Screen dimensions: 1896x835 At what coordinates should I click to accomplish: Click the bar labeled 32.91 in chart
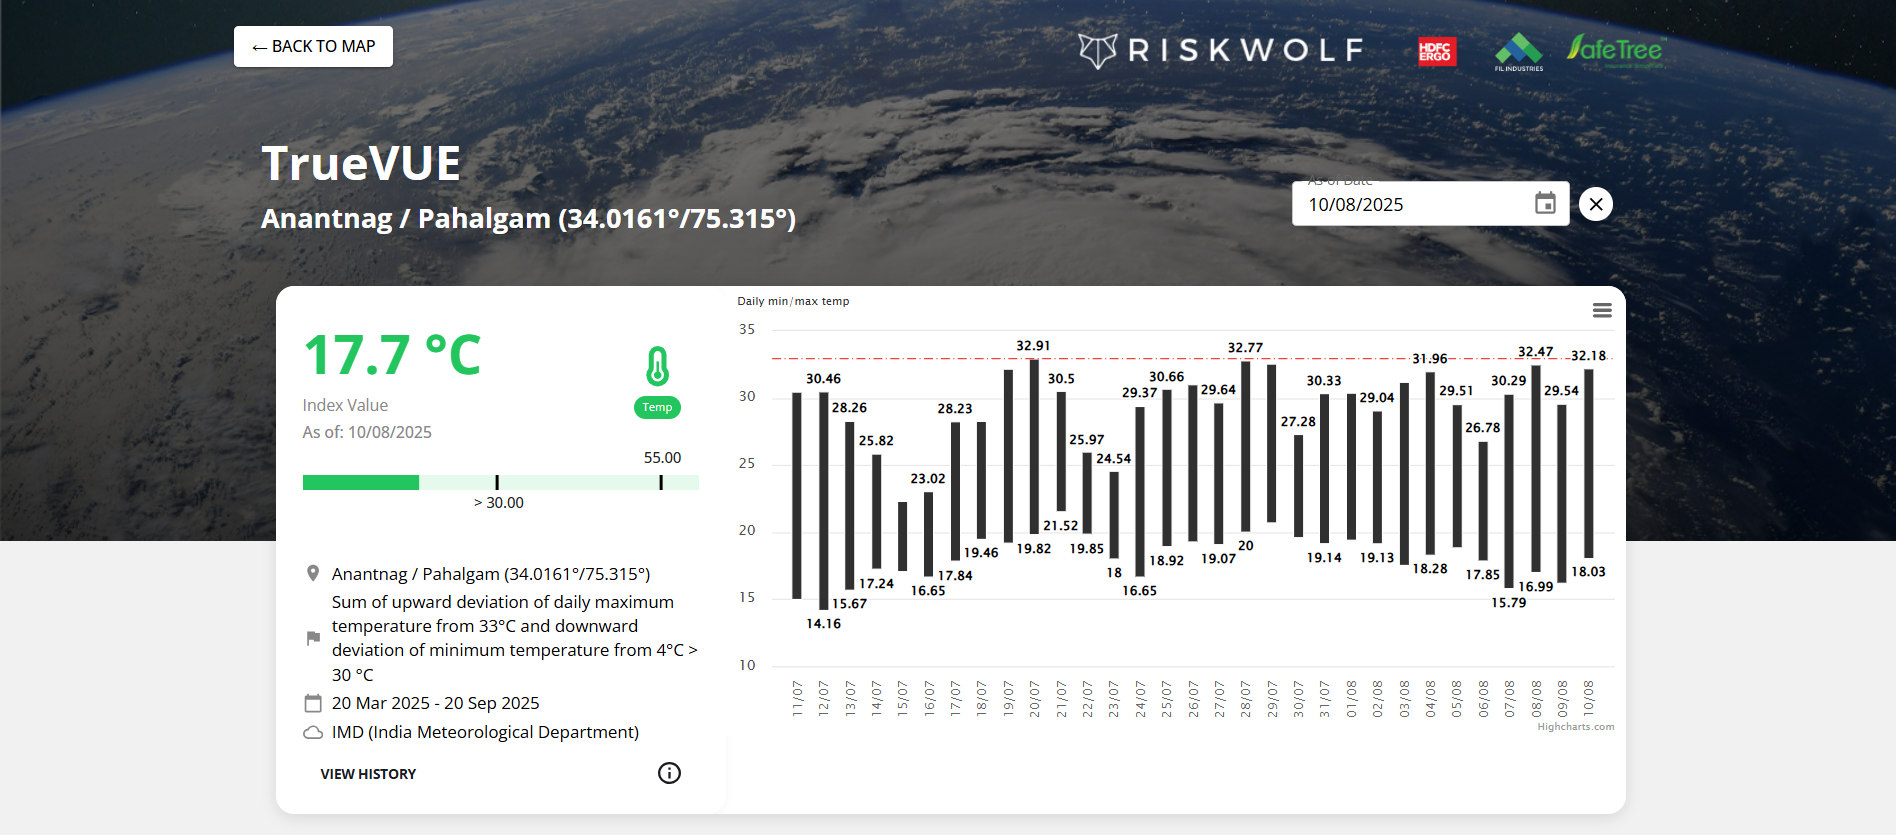click(x=1034, y=445)
